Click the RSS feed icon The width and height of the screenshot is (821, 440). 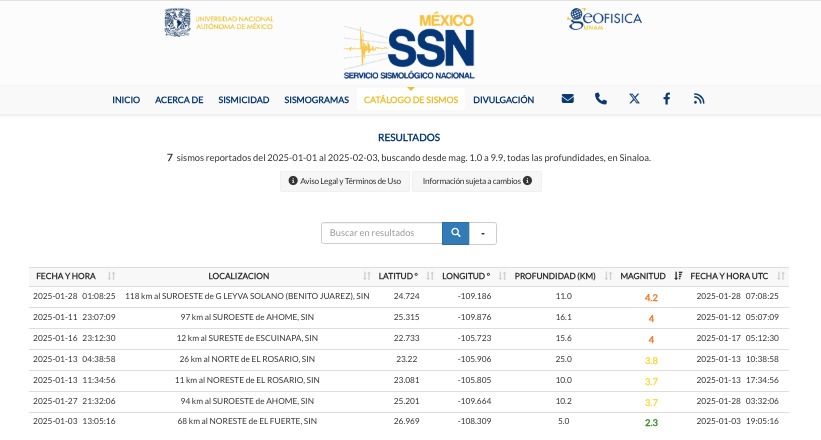699,98
